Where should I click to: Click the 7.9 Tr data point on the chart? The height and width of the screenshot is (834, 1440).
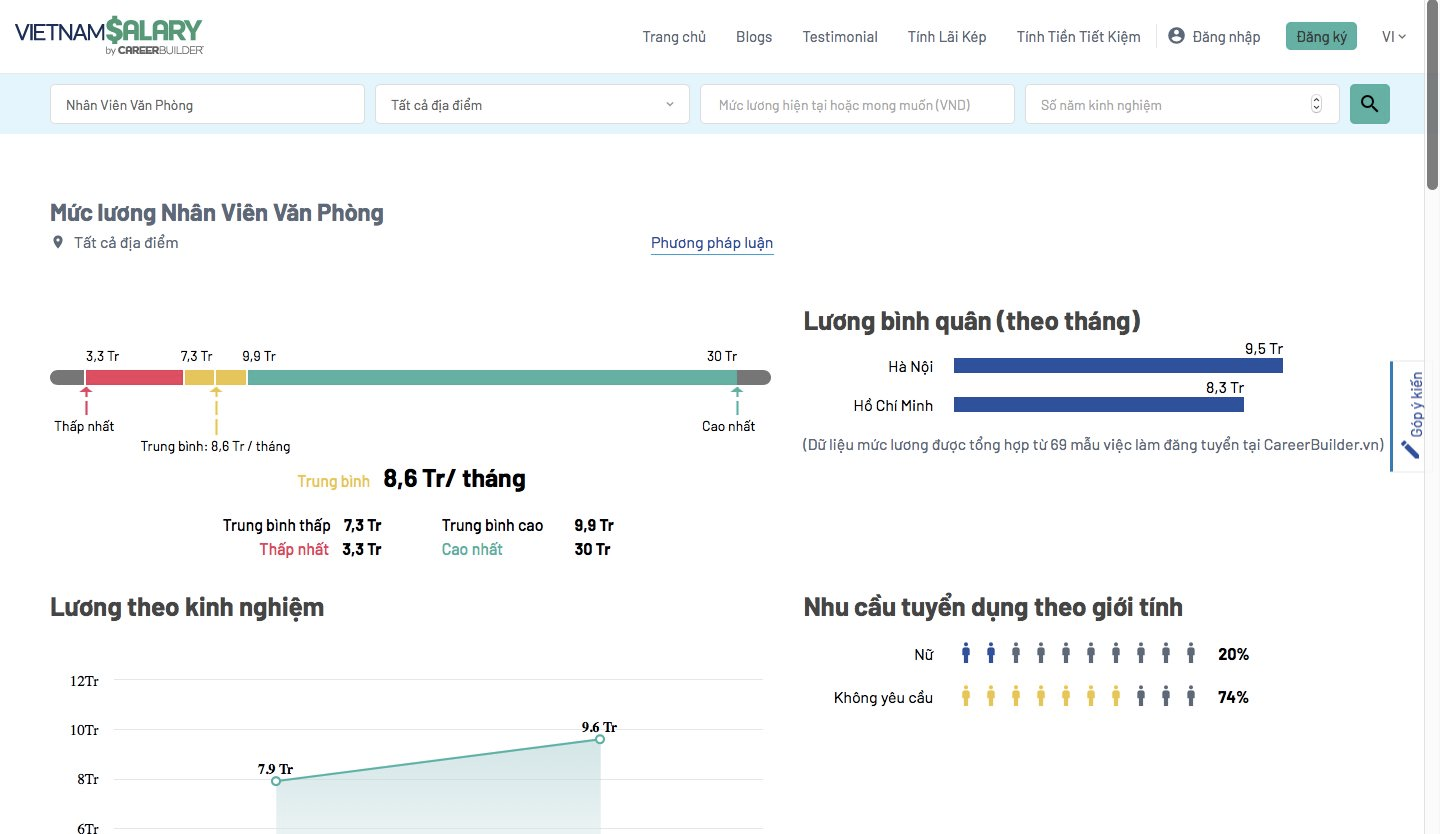(276, 780)
